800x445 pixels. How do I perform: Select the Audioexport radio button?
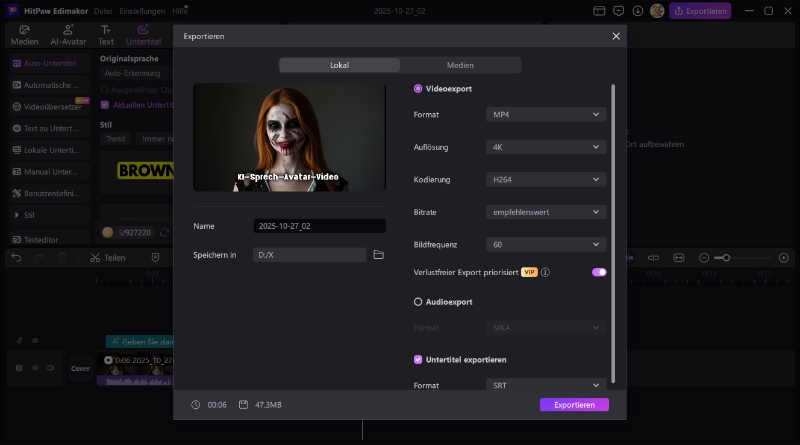(418, 302)
